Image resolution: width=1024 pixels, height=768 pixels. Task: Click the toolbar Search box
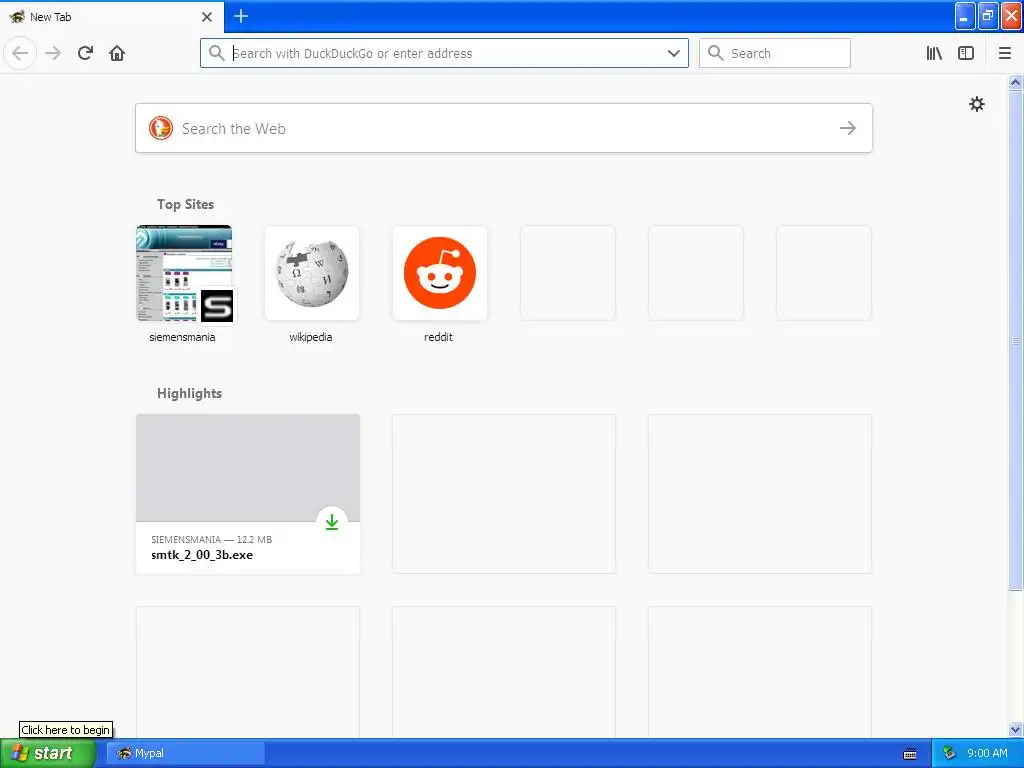775,53
